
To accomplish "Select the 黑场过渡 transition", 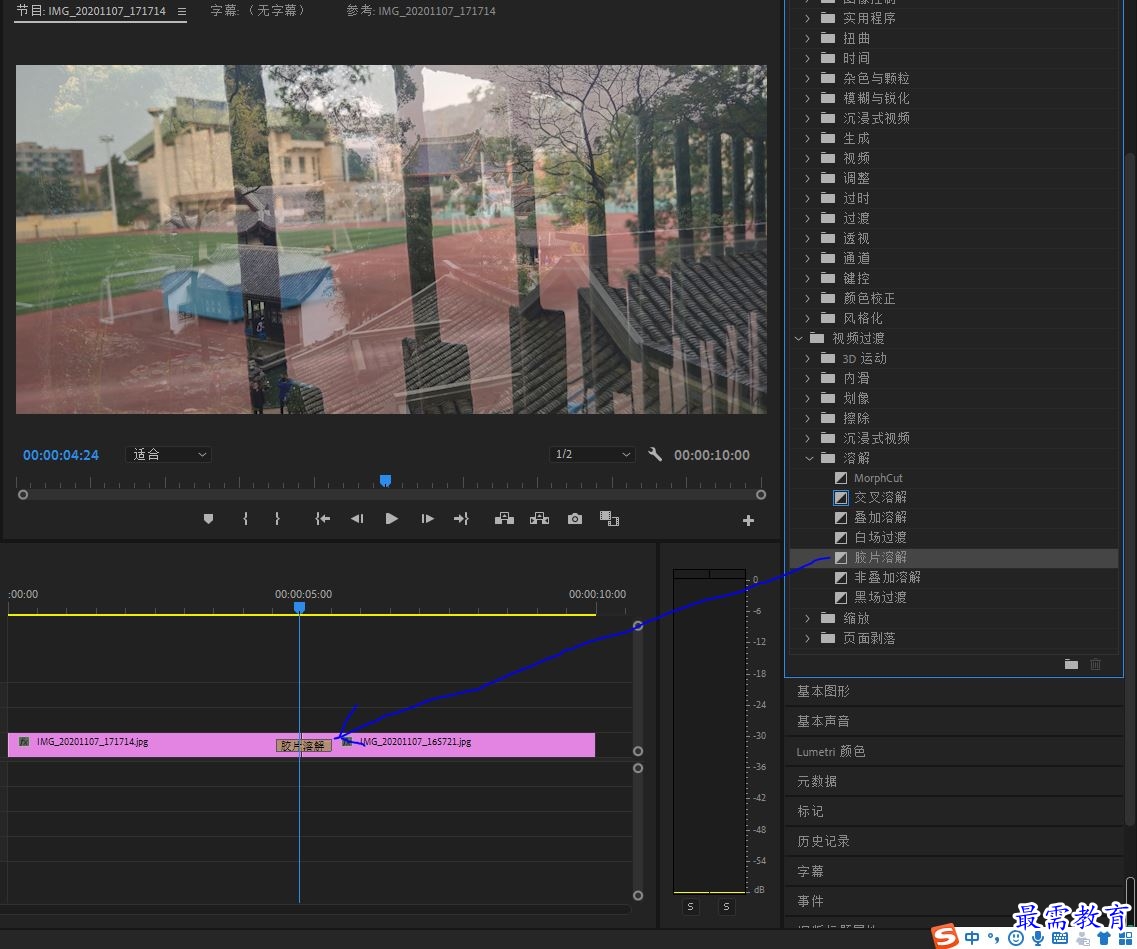I will (x=880, y=597).
